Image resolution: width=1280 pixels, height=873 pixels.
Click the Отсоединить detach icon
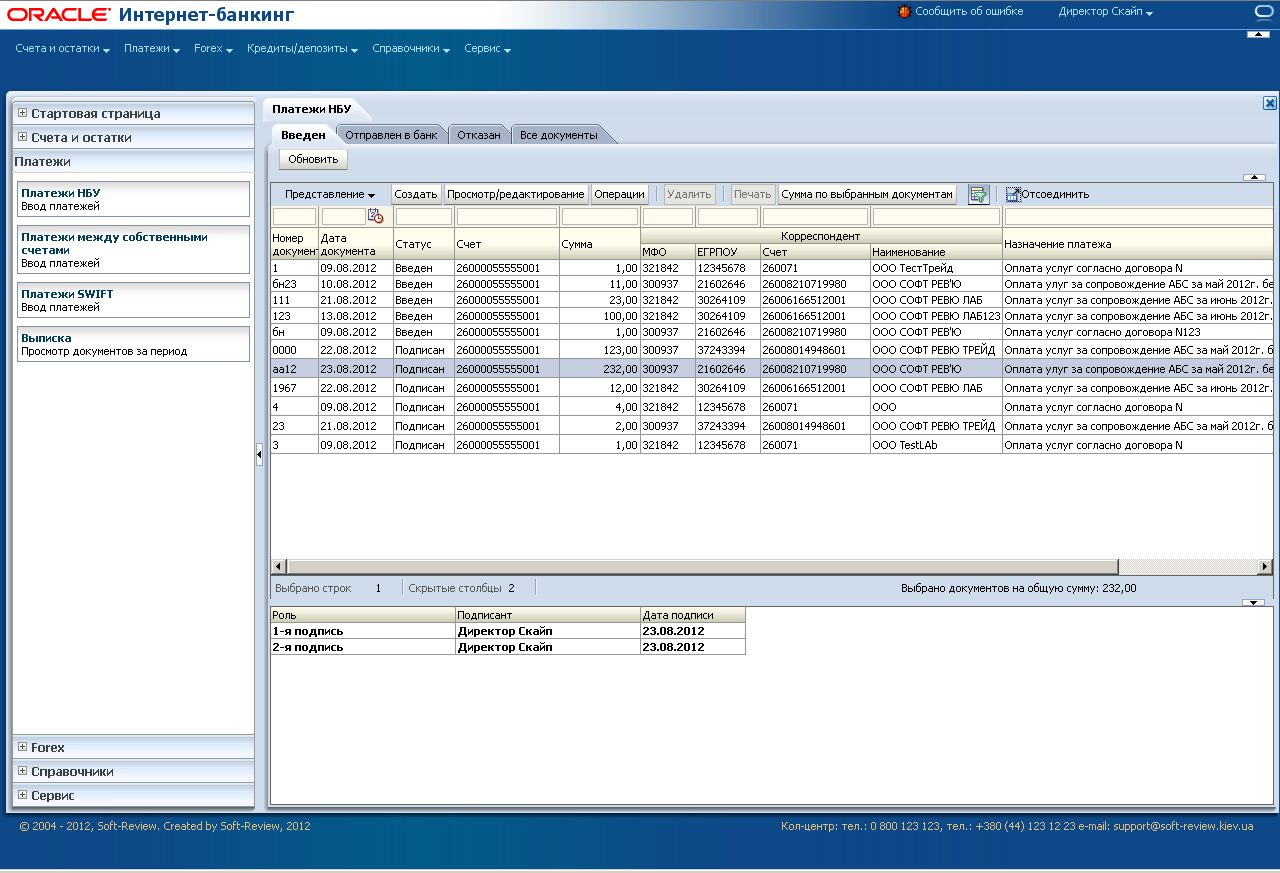click(1013, 194)
